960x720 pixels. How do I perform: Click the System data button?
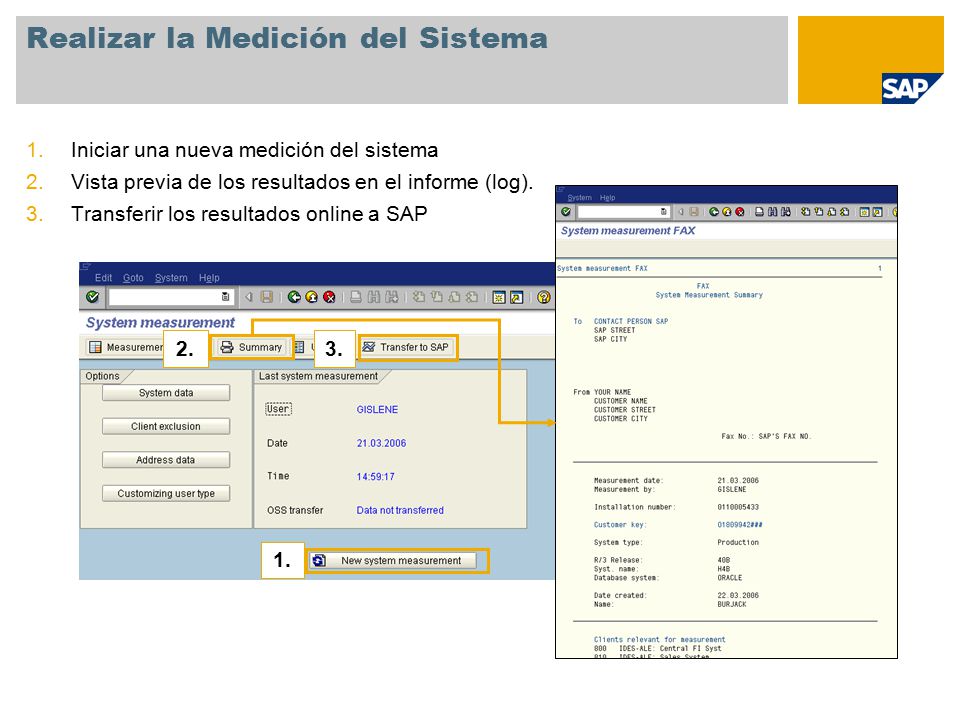pyautogui.click(x=166, y=393)
